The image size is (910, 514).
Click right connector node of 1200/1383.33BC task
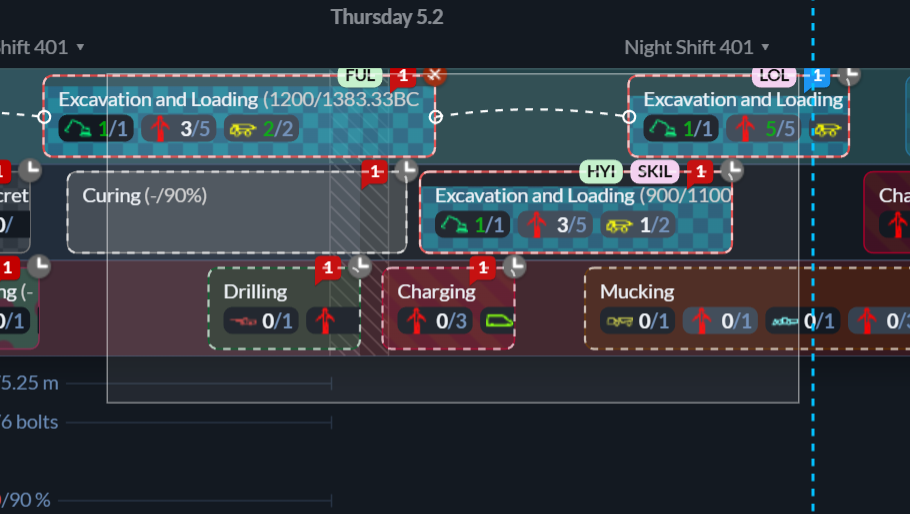436,117
